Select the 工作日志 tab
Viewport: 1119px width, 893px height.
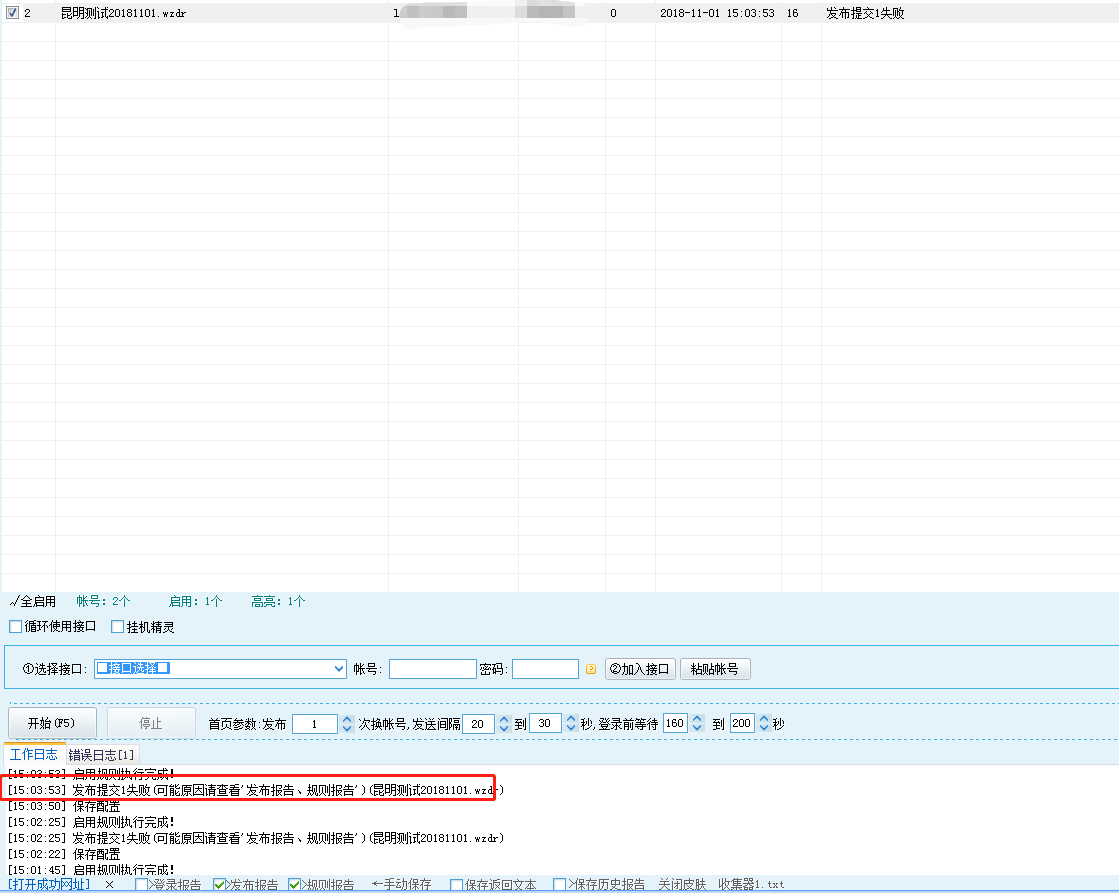34,754
